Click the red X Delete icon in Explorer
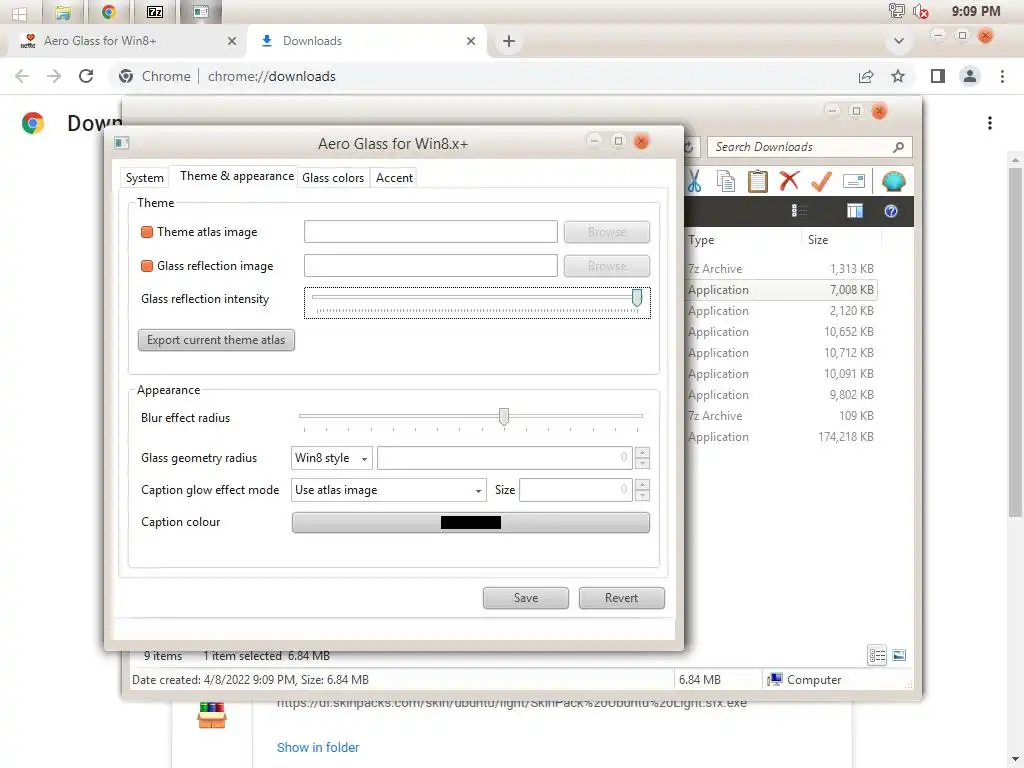Viewport: 1024px width, 768px height. (x=789, y=180)
